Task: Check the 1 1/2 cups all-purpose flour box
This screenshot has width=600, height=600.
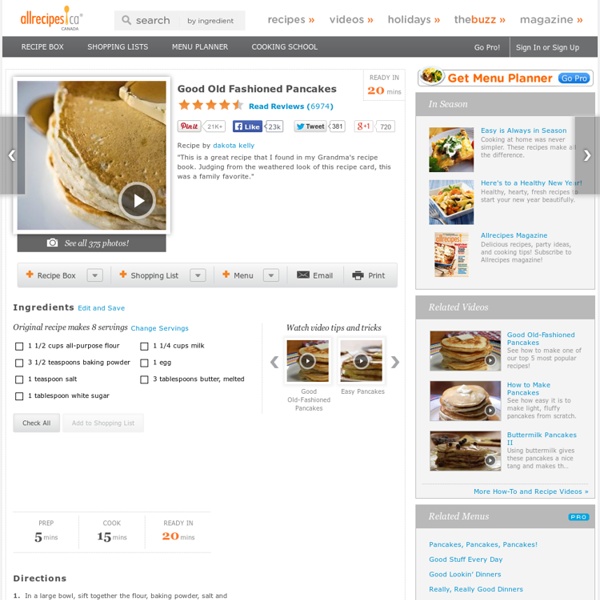Action: click(19, 346)
